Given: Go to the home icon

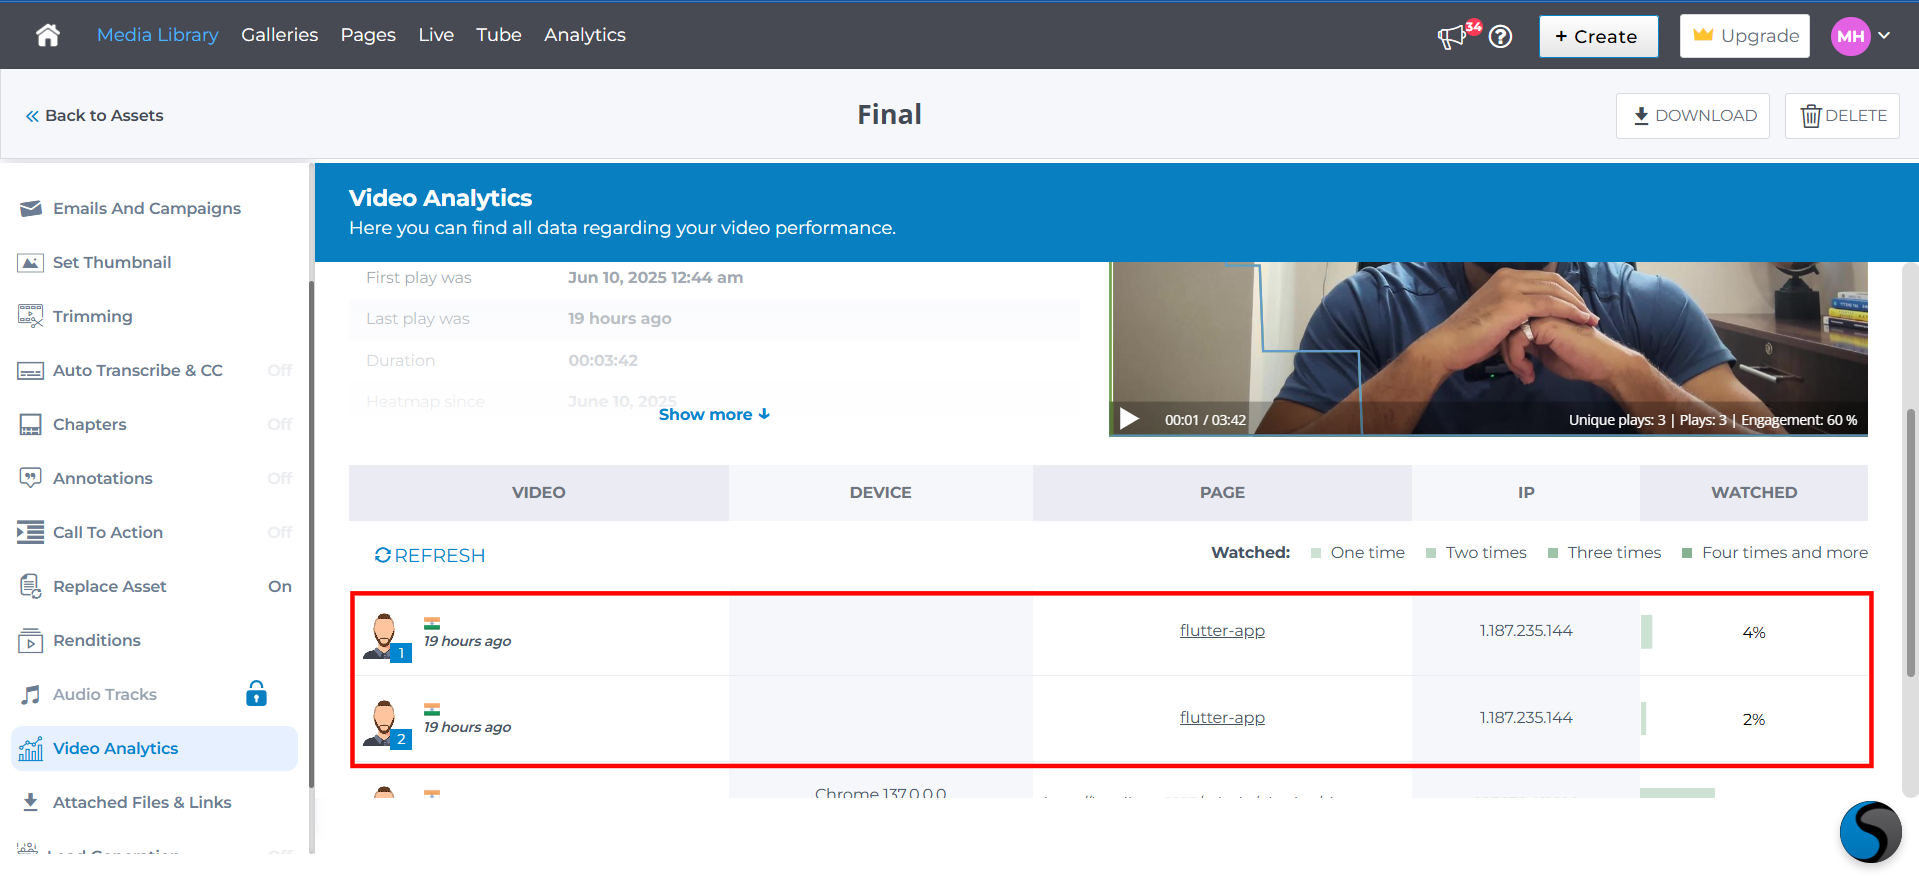Looking at the screenshot, I should click(48, 35).
